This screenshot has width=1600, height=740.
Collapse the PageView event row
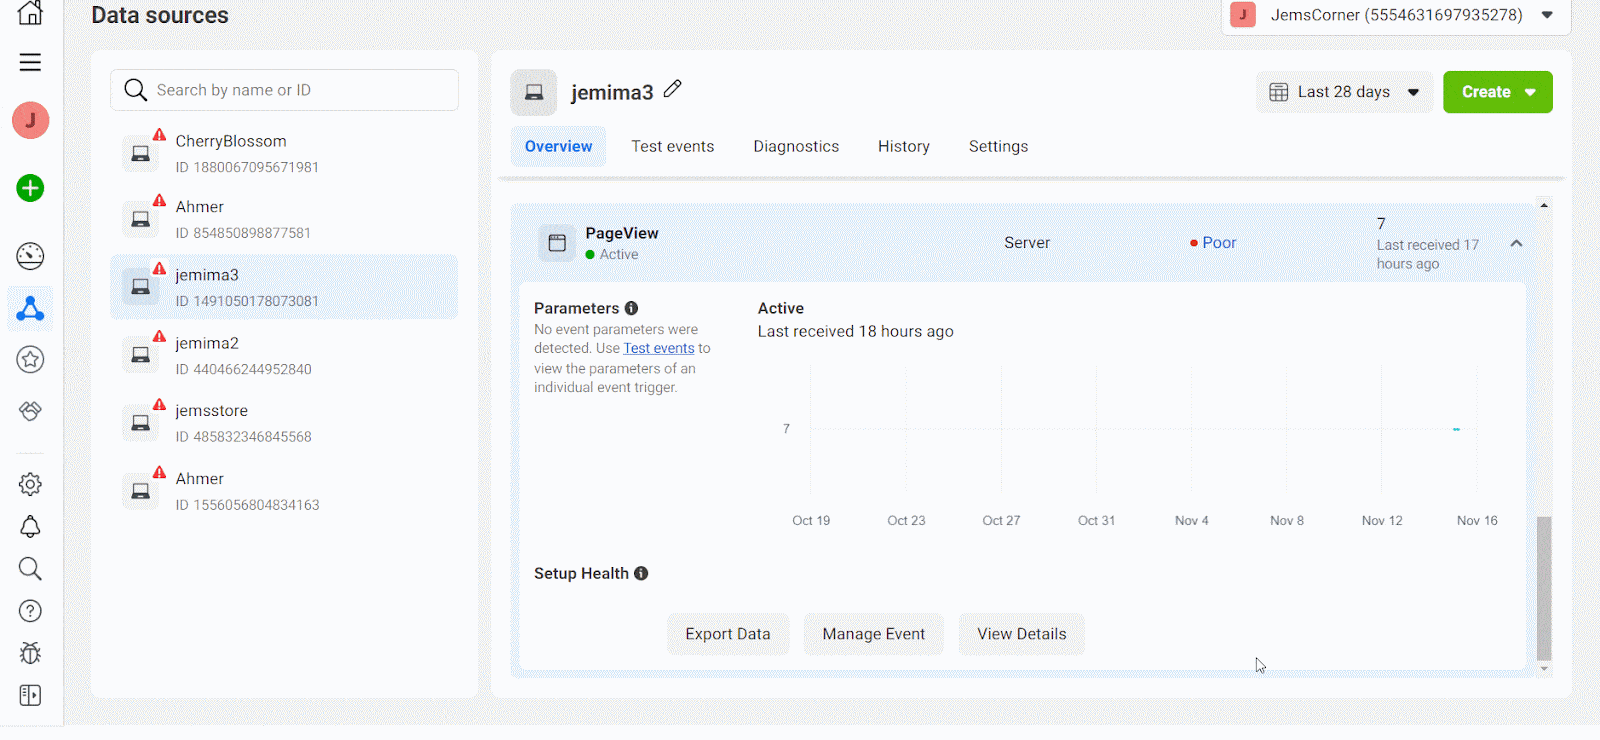pos(1516,243)
